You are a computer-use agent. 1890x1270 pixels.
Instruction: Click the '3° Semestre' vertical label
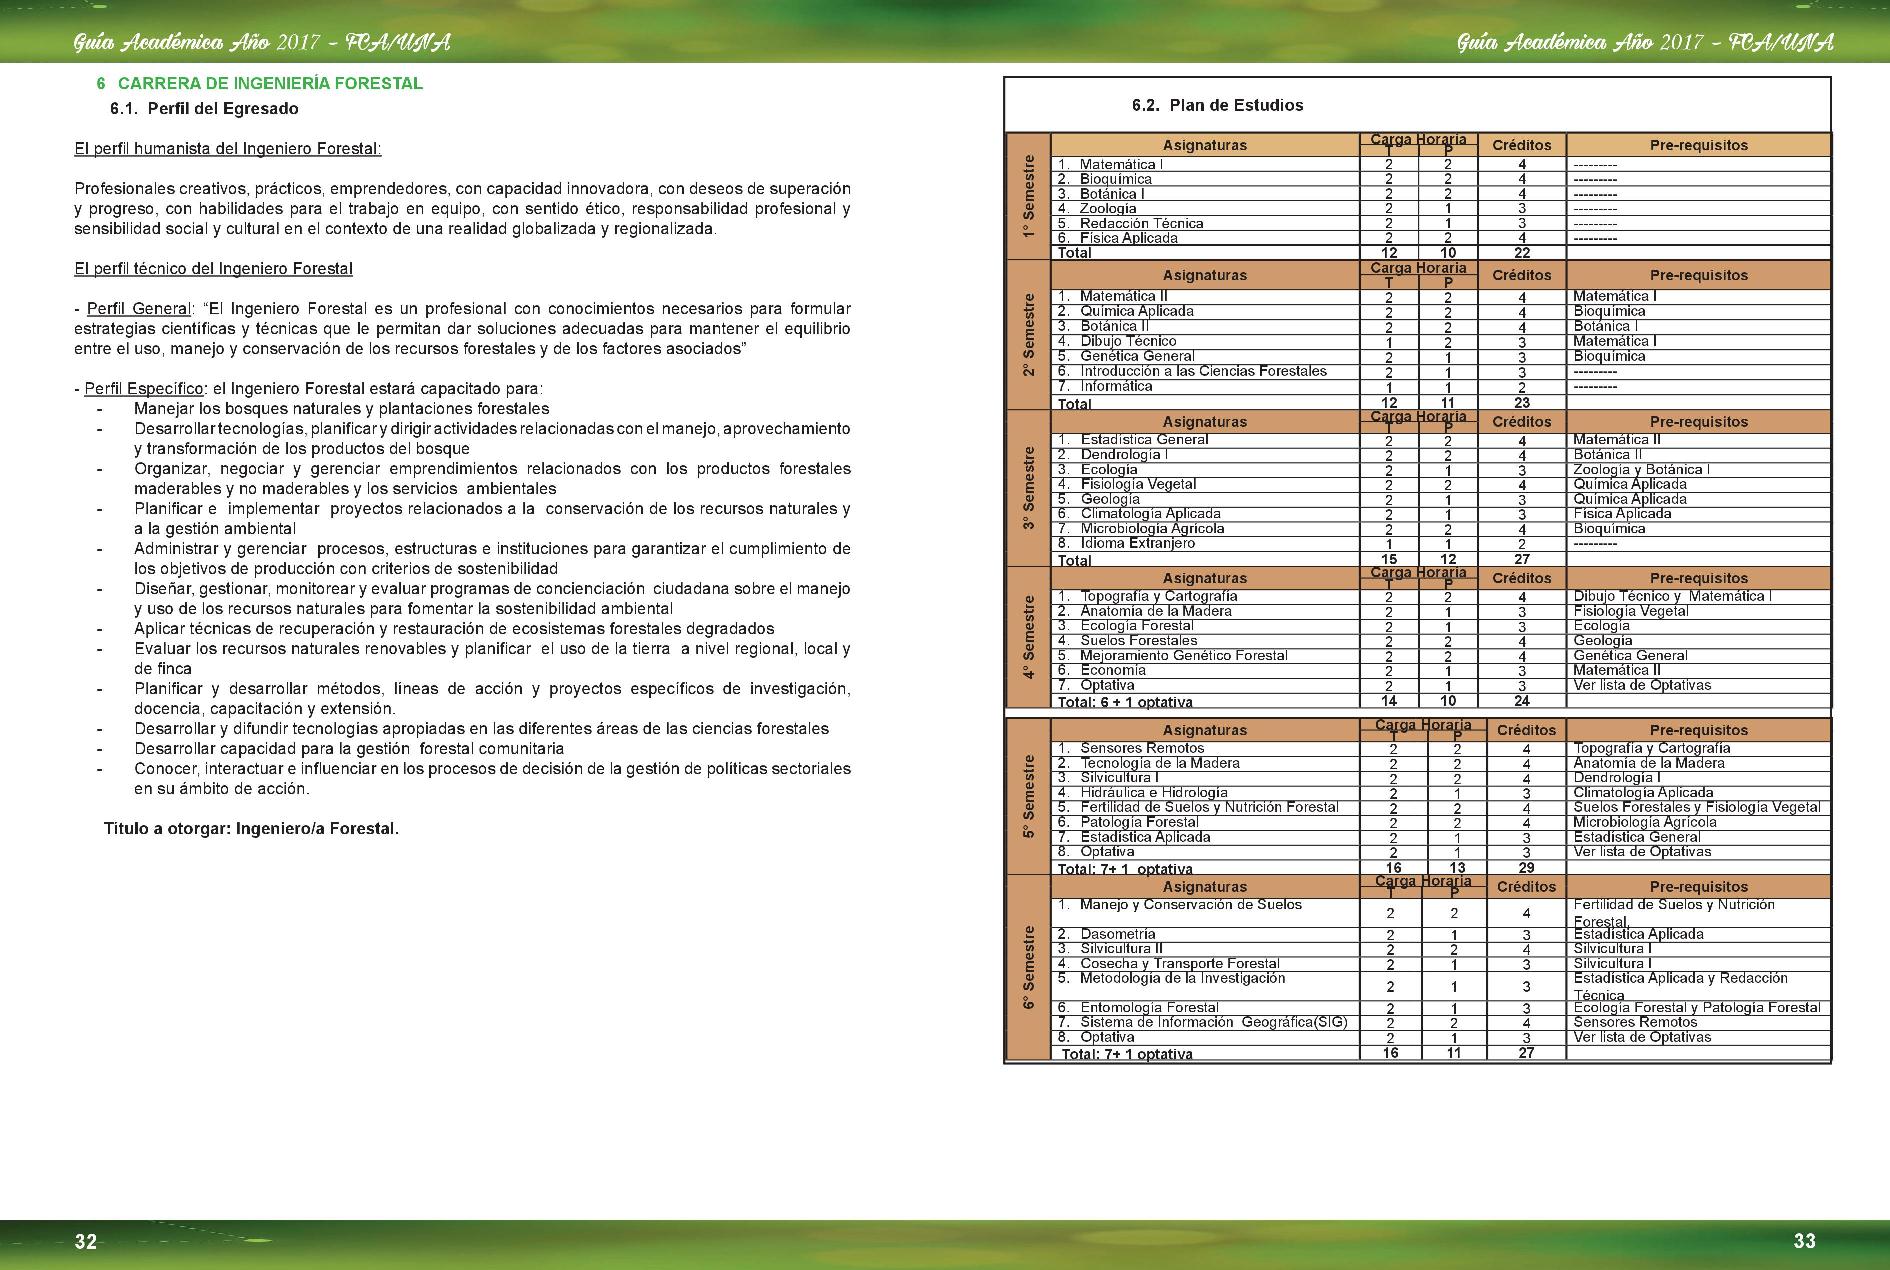[x=1027, y=489]
